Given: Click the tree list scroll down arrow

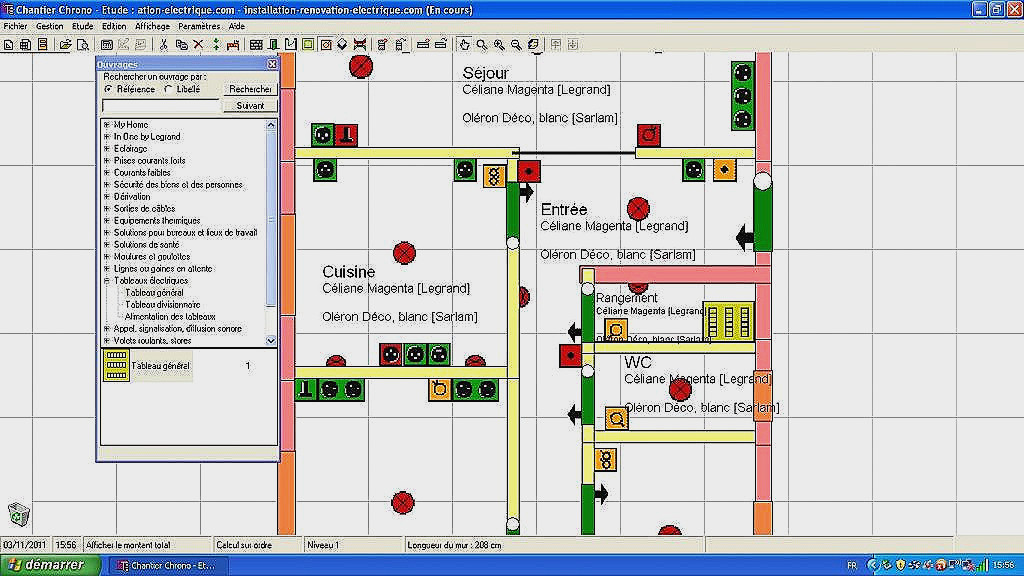Looking at the screenshot, I should (270, 340).
